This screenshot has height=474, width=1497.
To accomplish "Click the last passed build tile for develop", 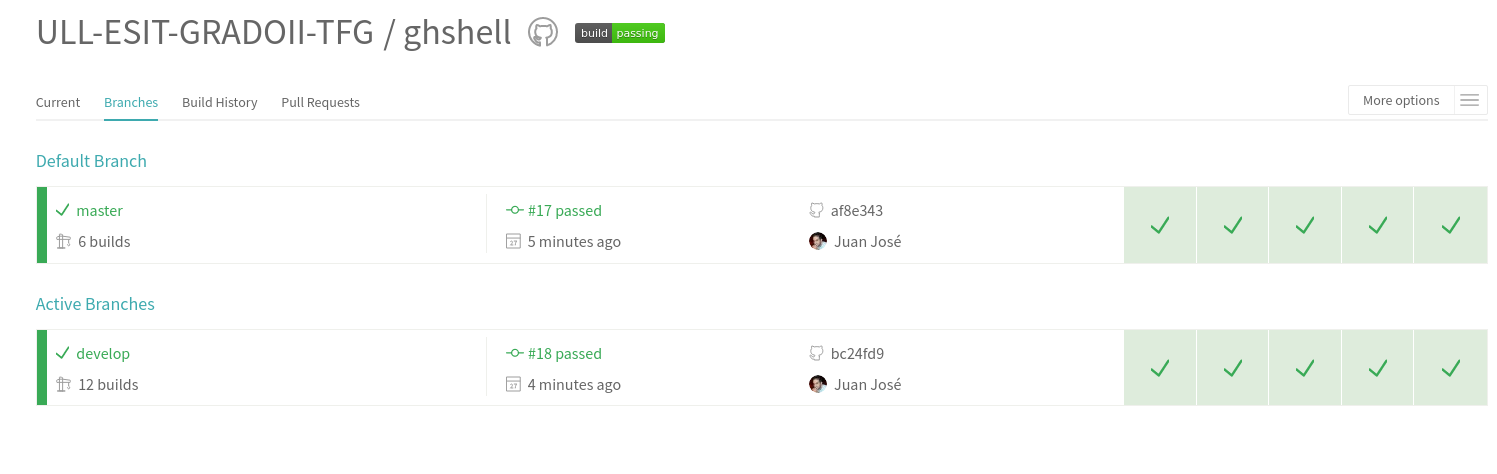I will [x=1450, y=368].
